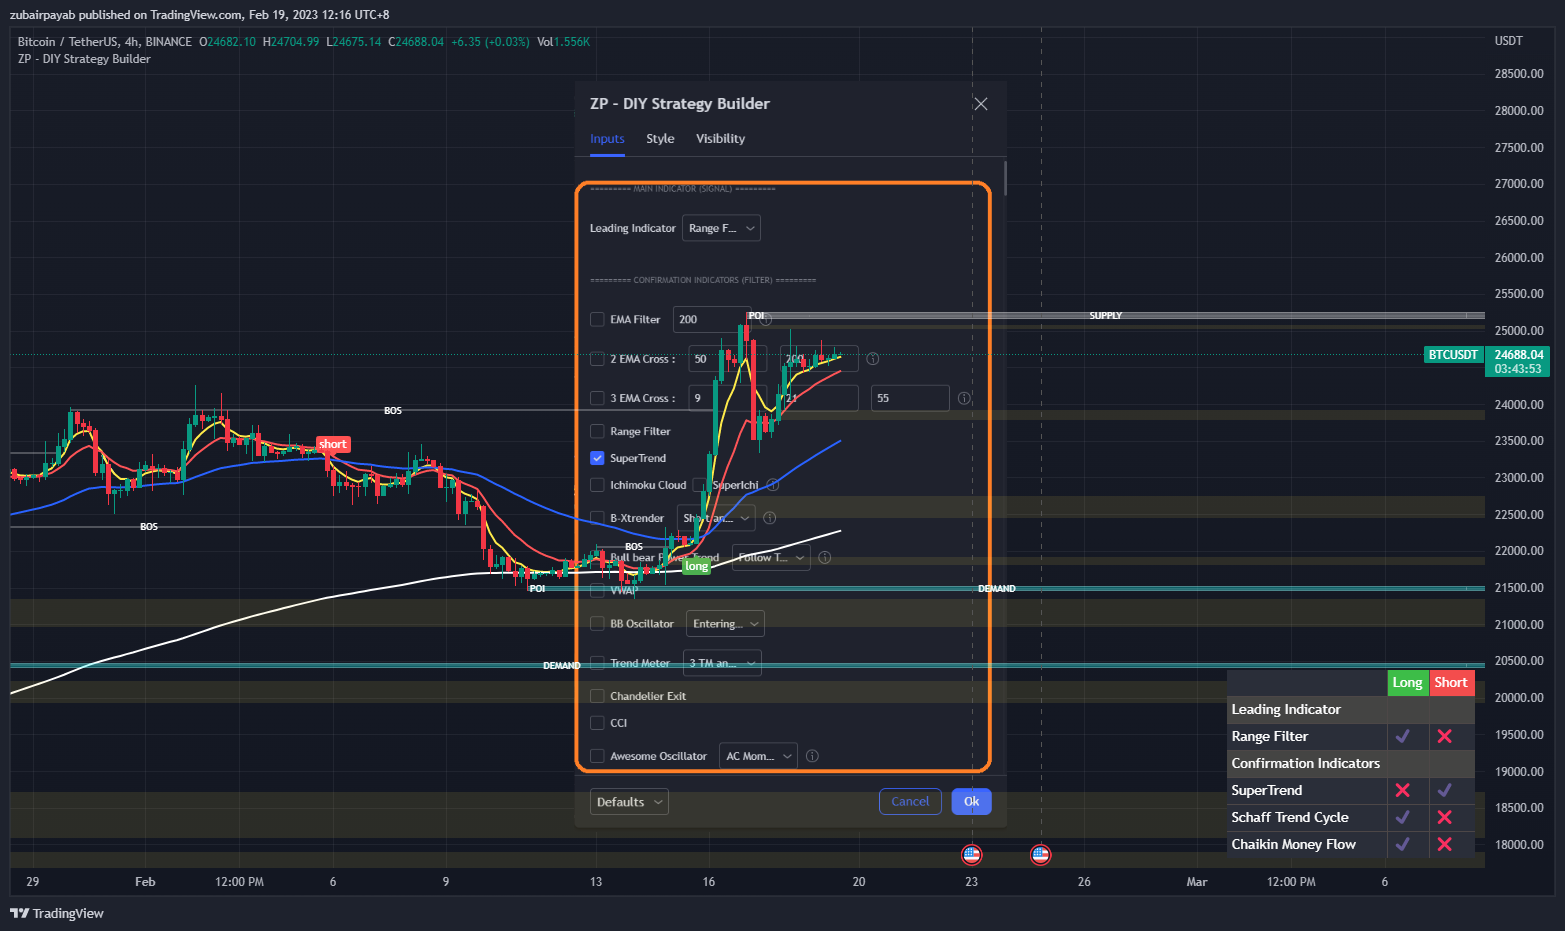Viewport: 1565px width, 931px height.
Task: Tick the Range Filter confirmation checkbox
Action: coord(597,432)
